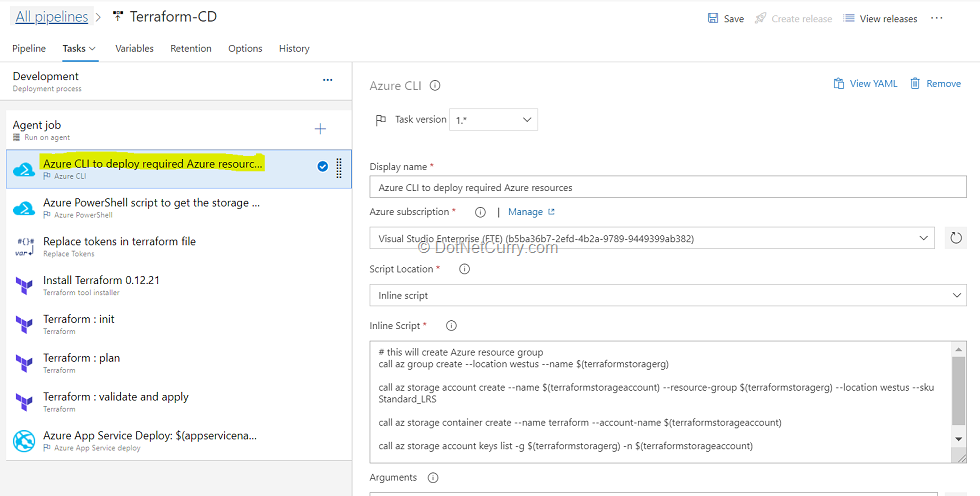
Task: Click inside the Inline Script text area
Action: (660, 402)
